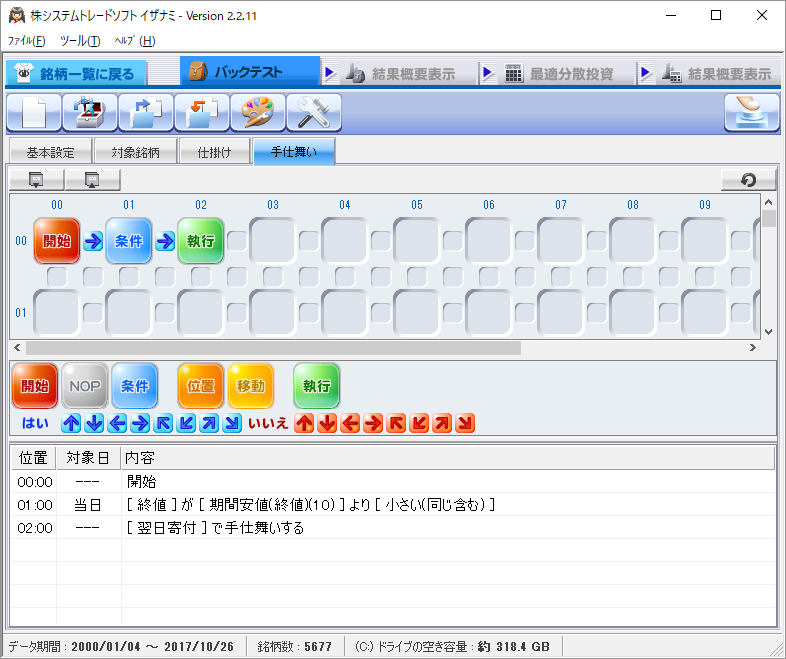Open the ツール(T) menu
The width and height of the screenshot is (786, 659).
(80, 41)
